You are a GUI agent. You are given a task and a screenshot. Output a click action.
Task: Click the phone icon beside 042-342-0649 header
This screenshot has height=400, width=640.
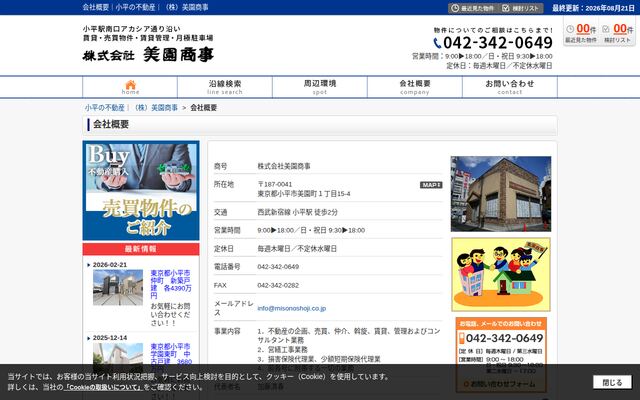click(x=437, y=43)
